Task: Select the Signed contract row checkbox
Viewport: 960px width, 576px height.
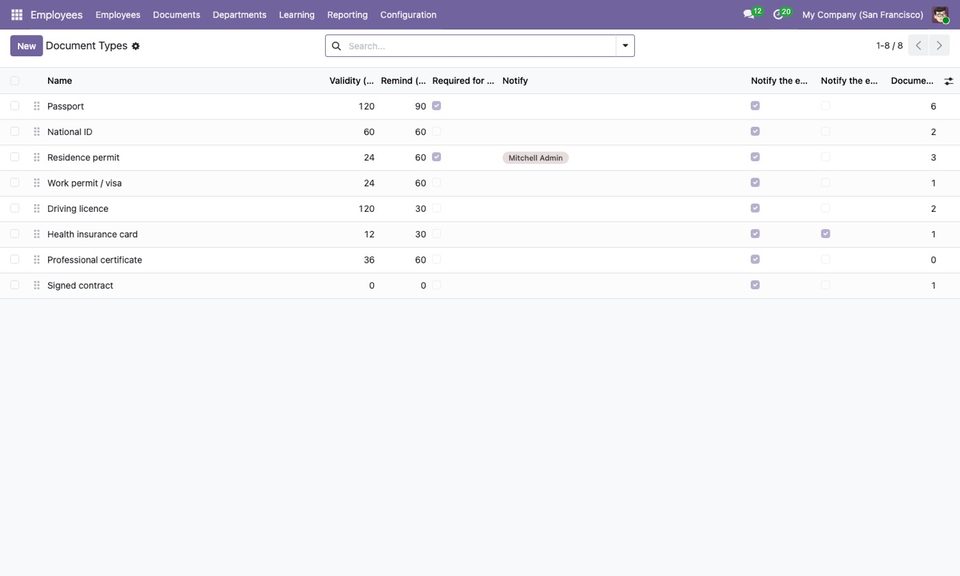Action: (x=15, y=285)
